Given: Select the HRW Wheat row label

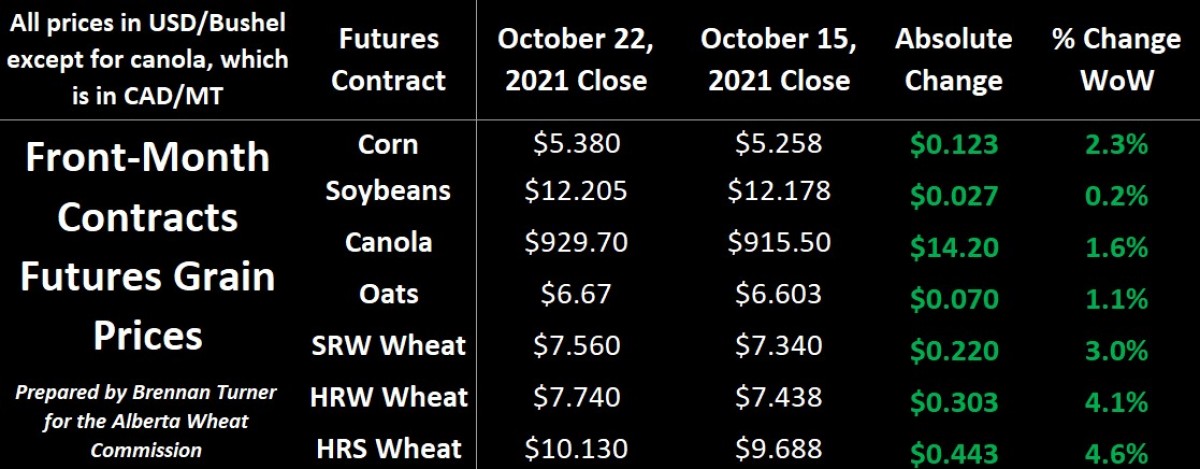Looking at the screenshot, I should coord(388,397).
